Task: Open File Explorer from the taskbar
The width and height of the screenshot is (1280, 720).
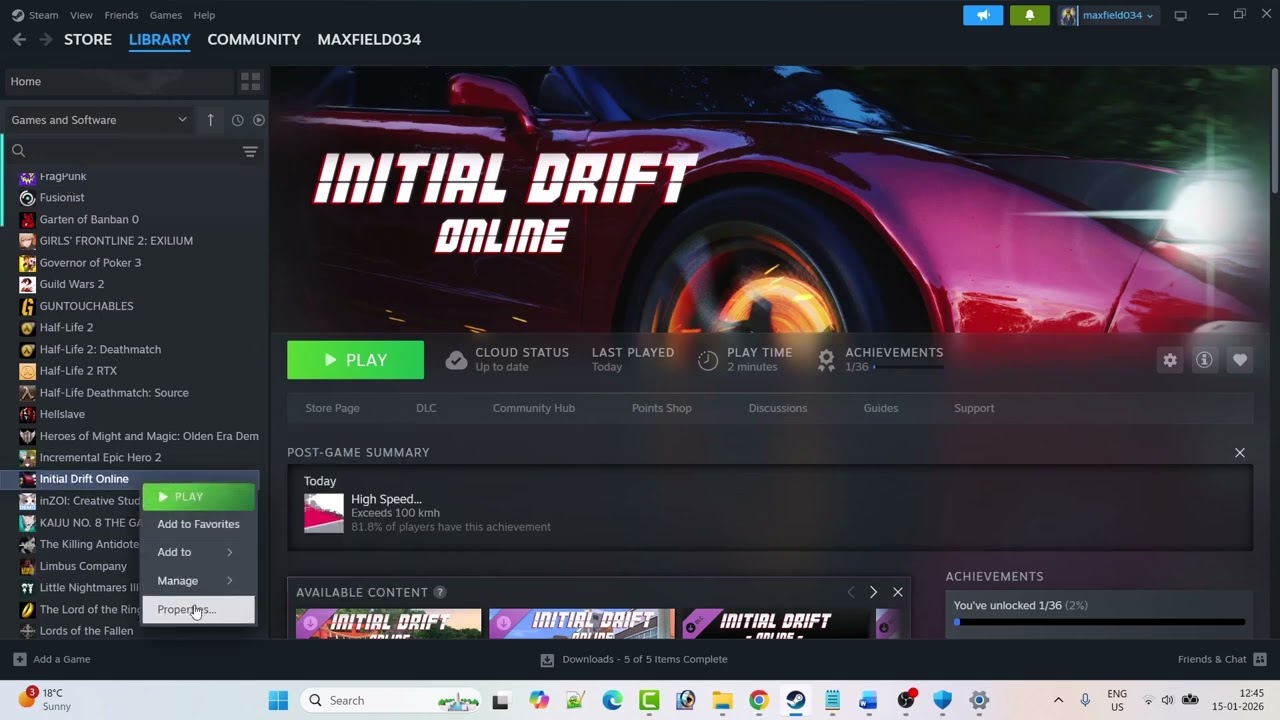Action: point(722,700)
